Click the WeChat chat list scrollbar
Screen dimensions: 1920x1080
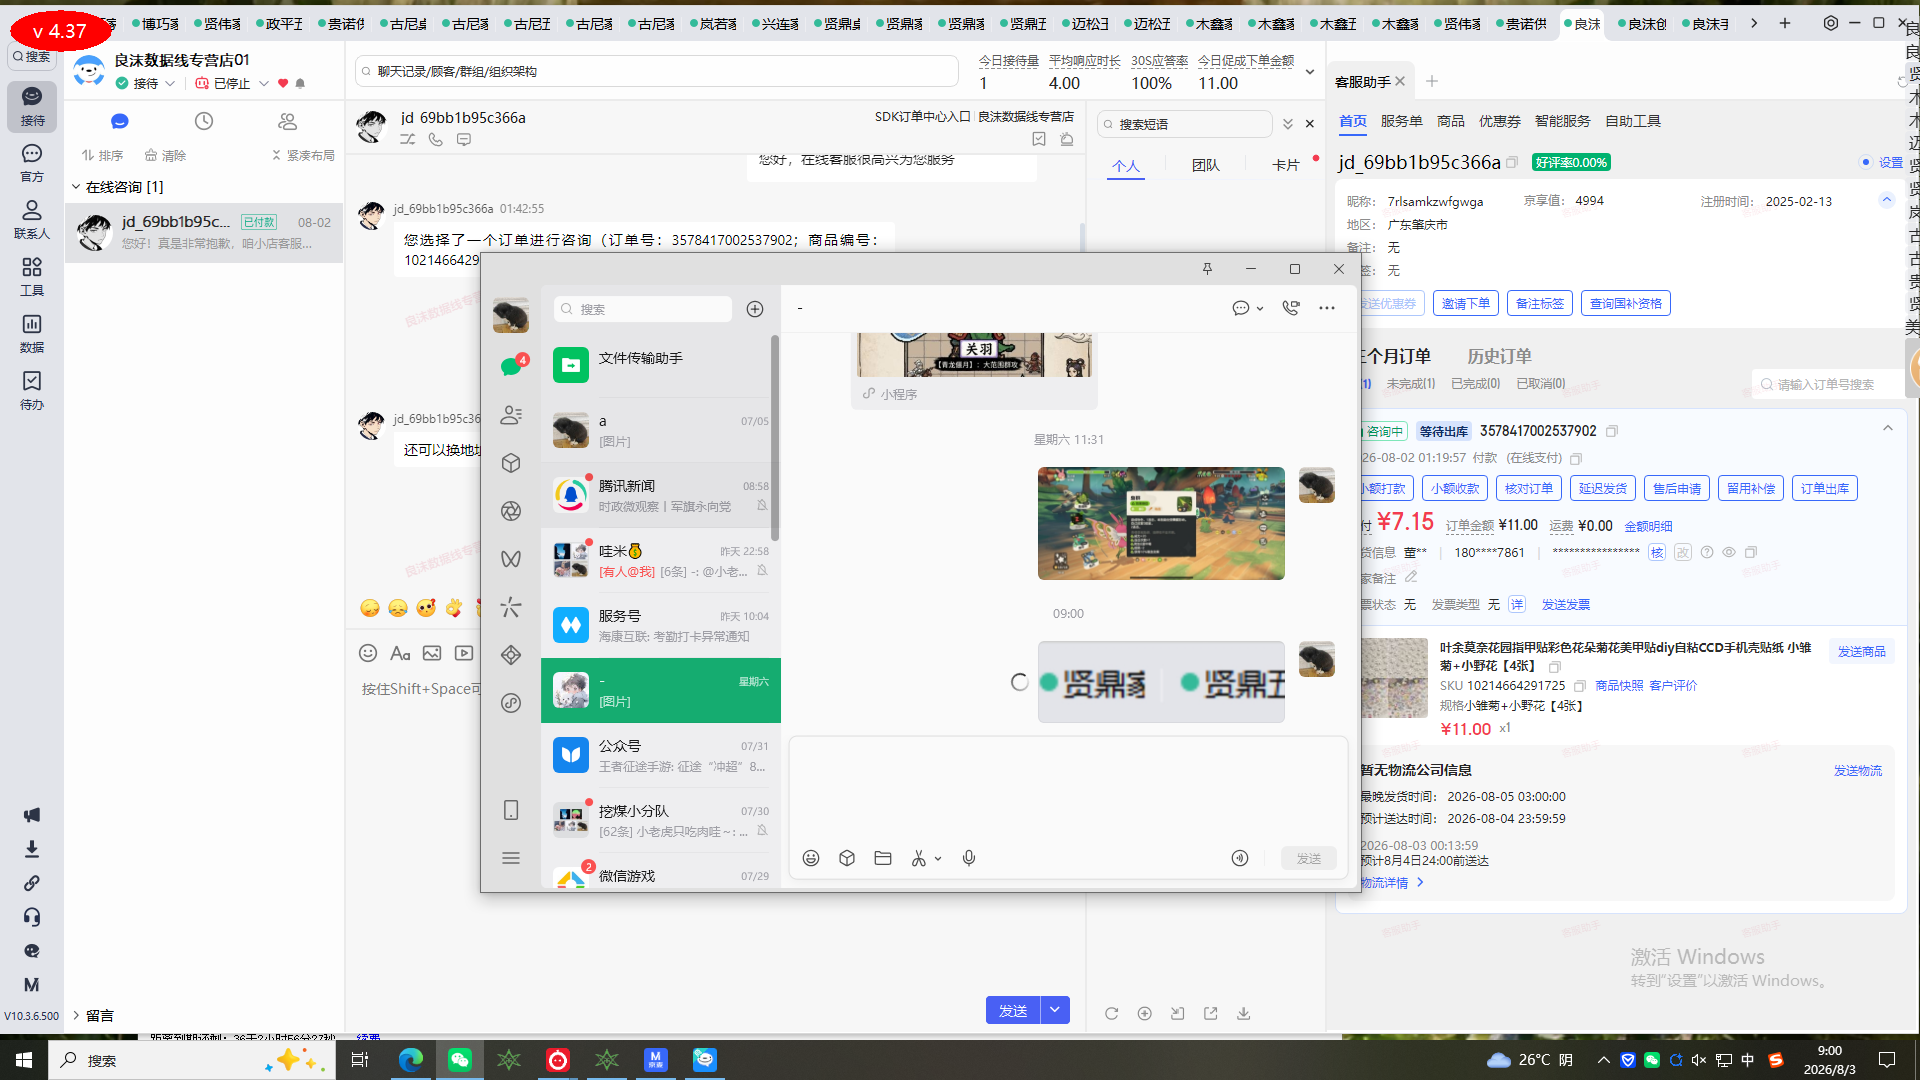(x=775, y=437)
